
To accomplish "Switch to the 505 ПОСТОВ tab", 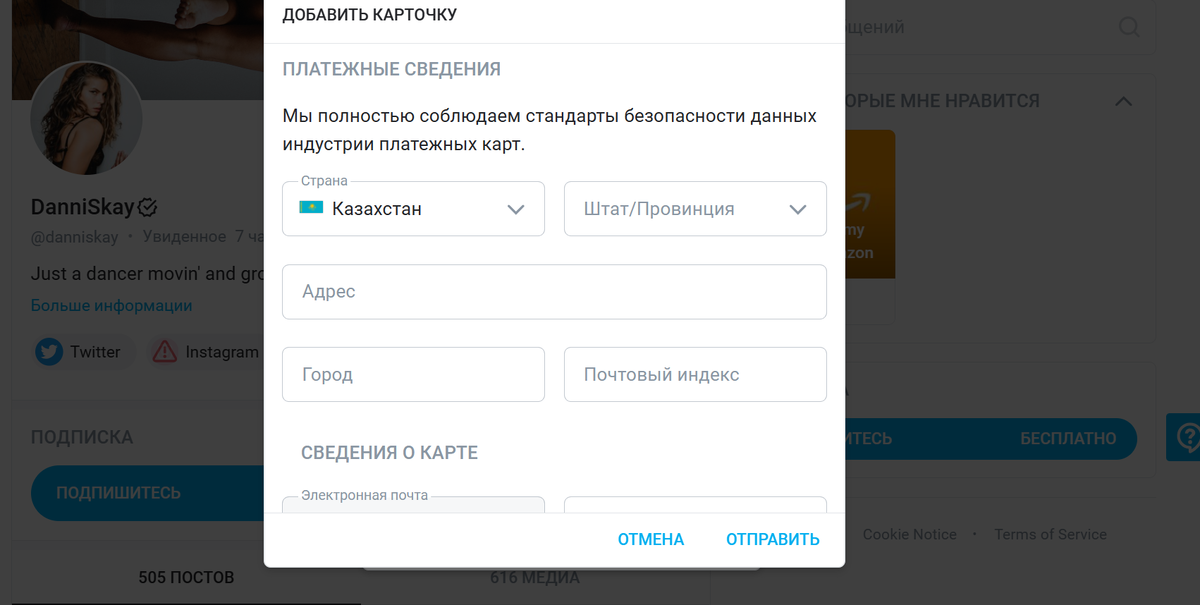I will tap(187, 577).
